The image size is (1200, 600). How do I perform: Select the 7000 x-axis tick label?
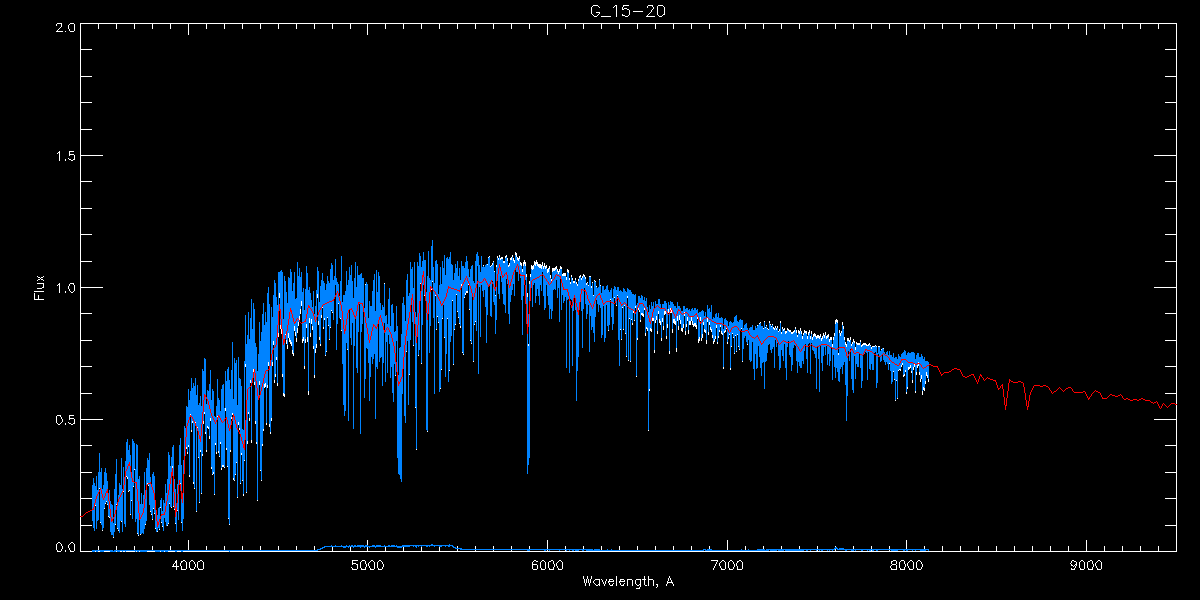[727, 565]
